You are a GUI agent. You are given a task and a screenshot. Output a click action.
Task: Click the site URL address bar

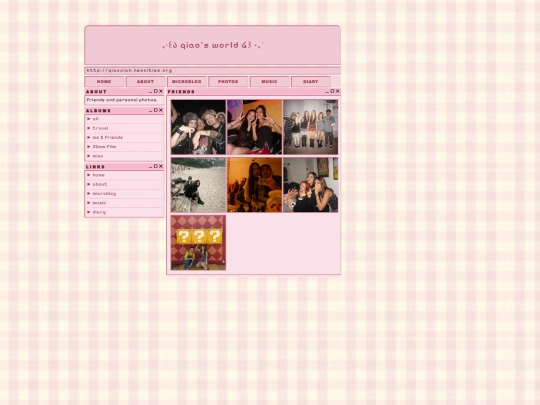(x=212, y=71)
